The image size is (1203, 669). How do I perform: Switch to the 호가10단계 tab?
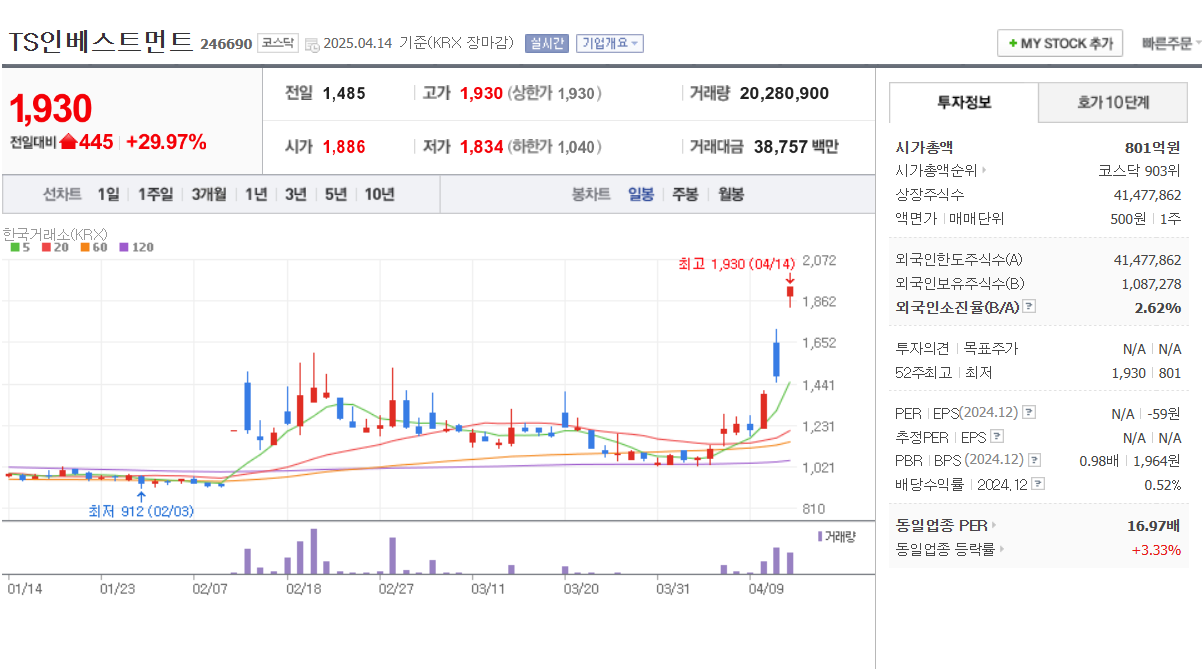(1113, 102)
